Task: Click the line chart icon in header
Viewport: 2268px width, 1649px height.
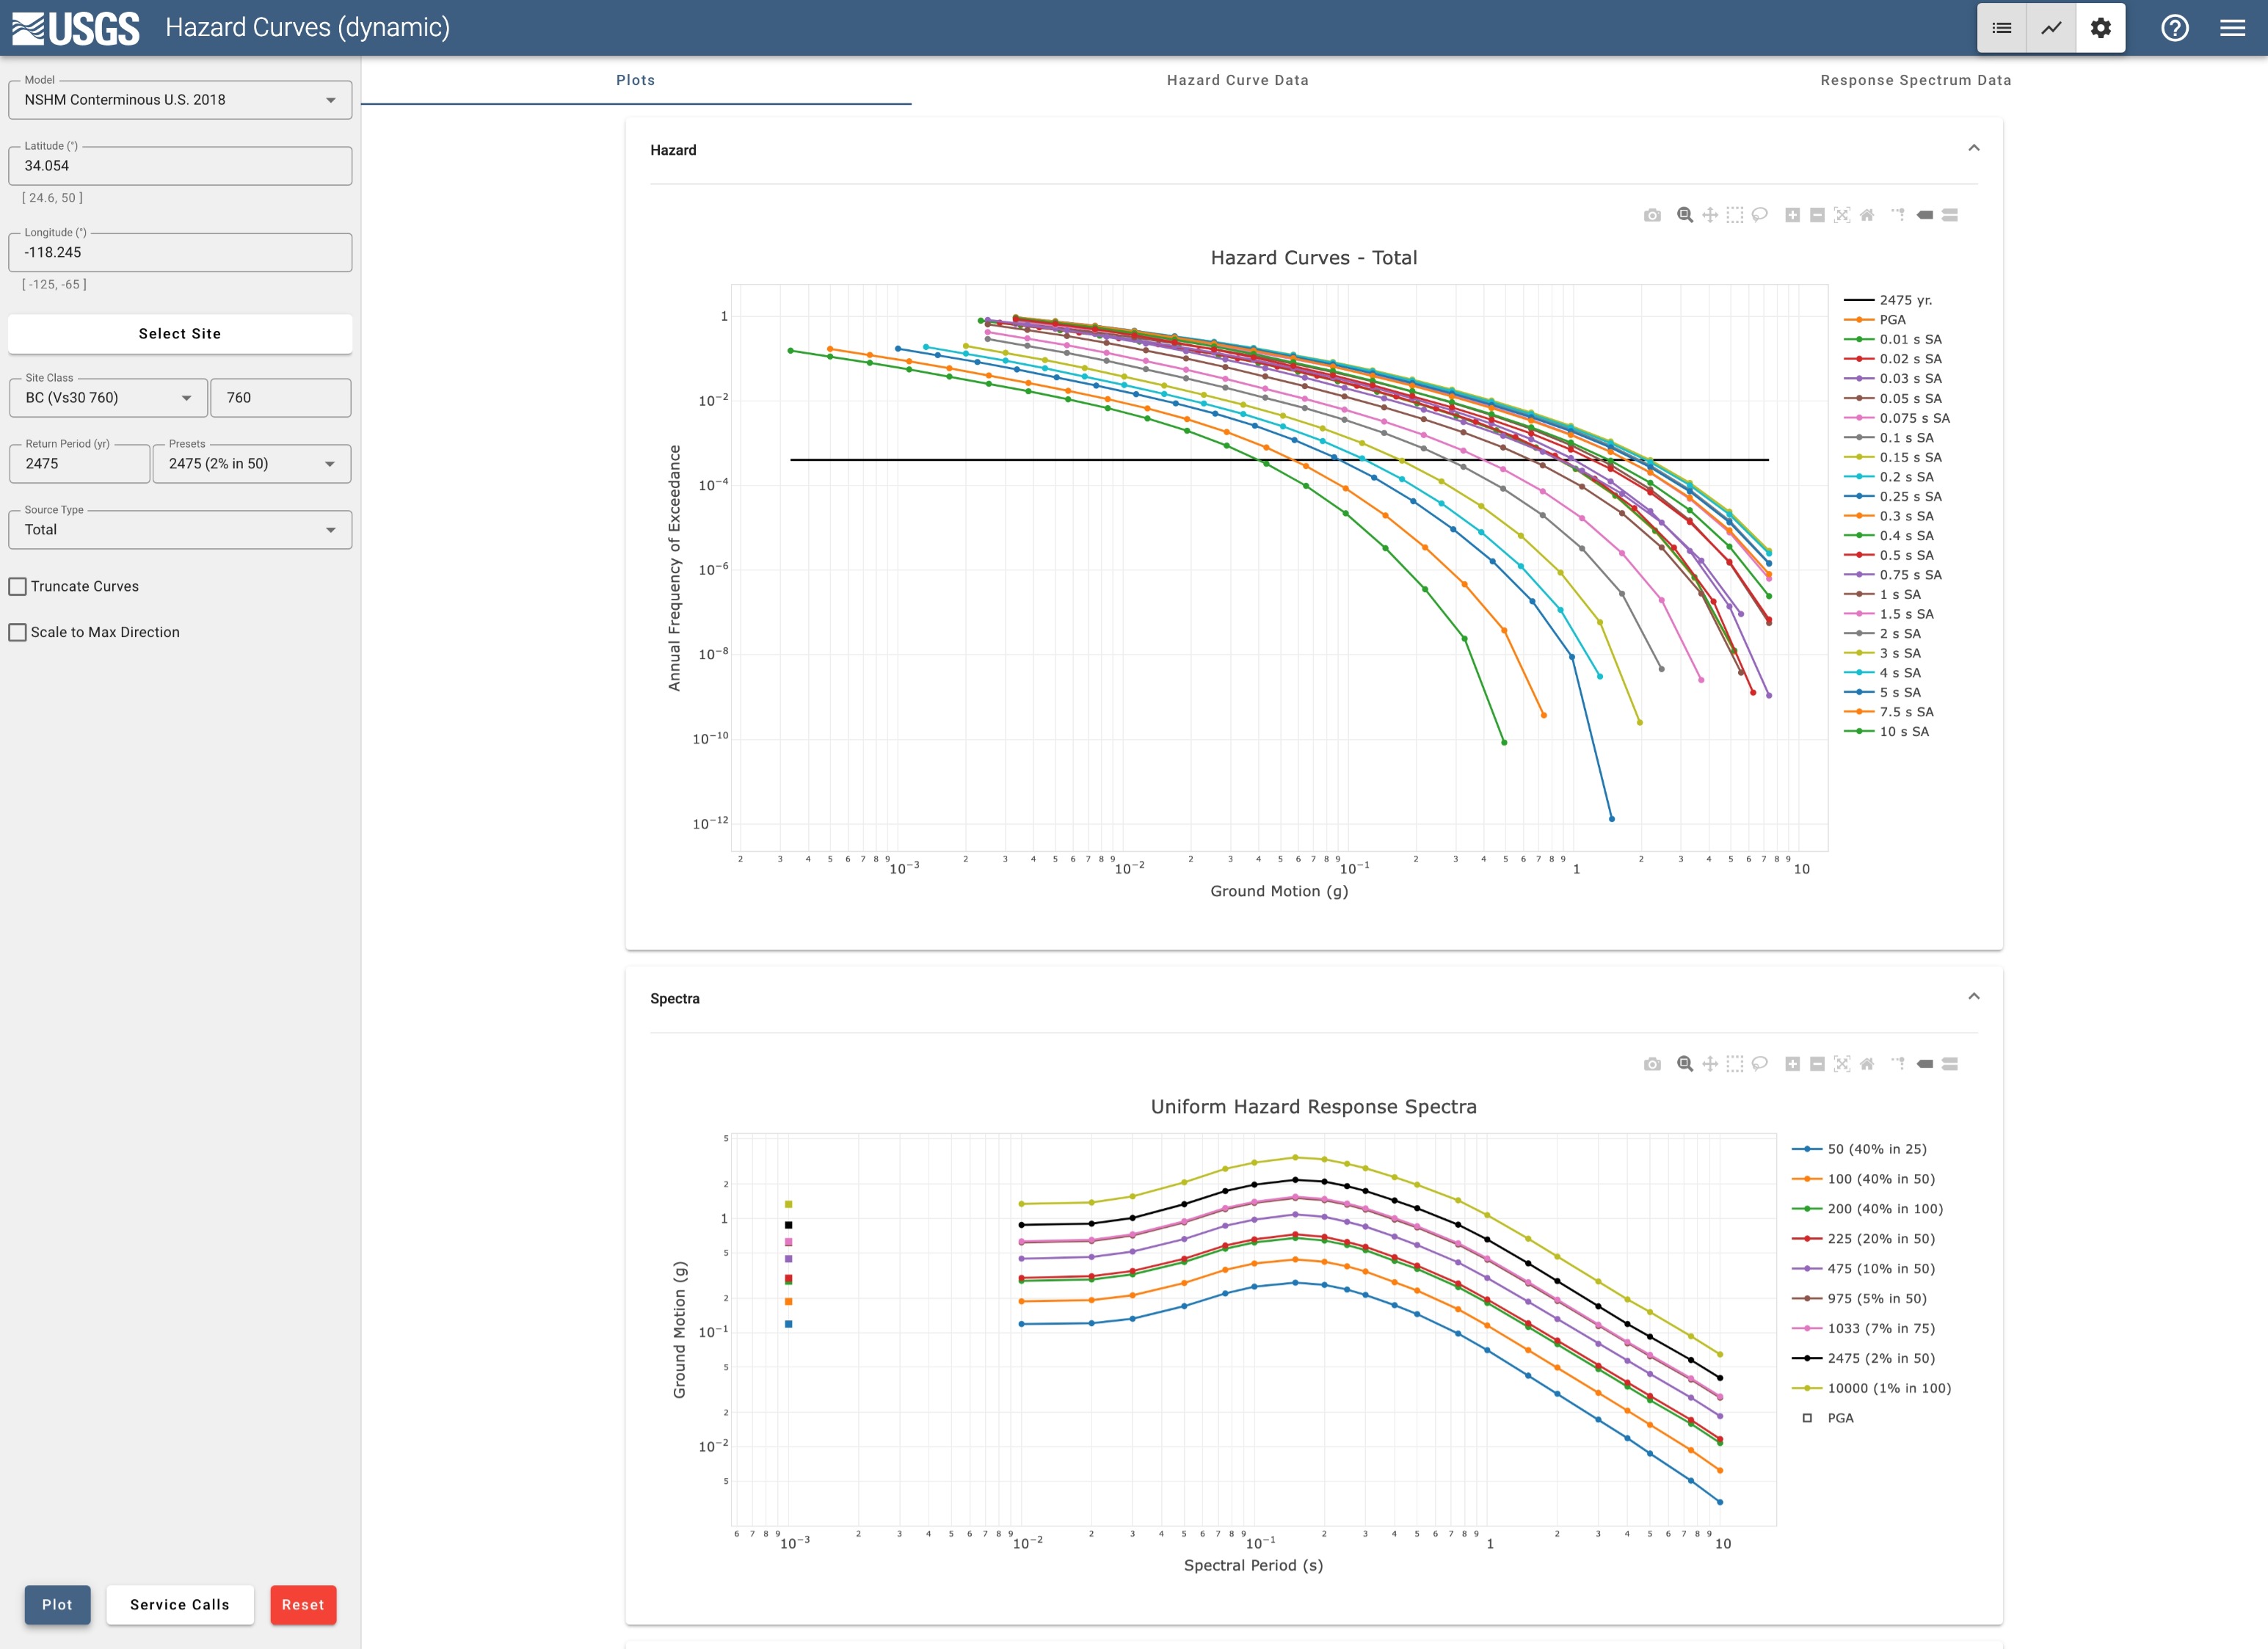Action: tap(2051, 28)
